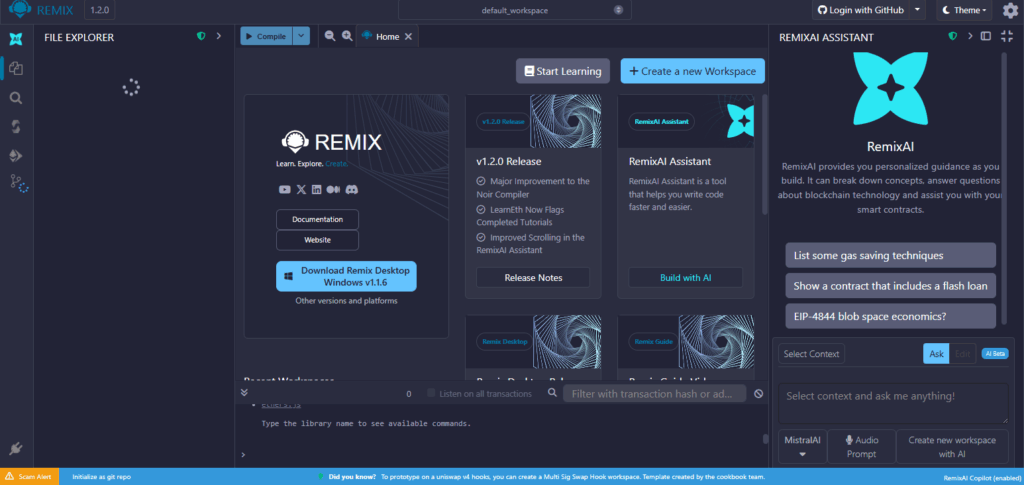Image resolution: width=1024 pixels, height=485 pixels.
Task: Collapse the File Explorer panel with chevron
Action: tap(219, 37)
